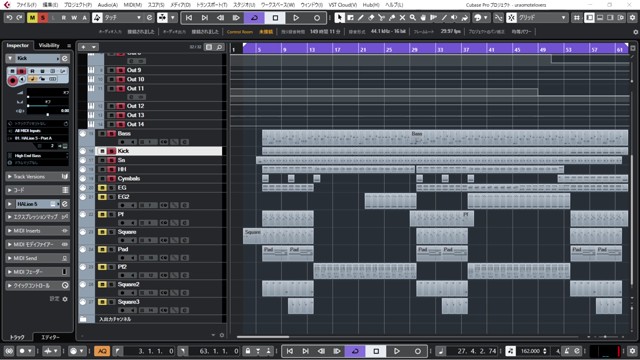The width and height of the screenshot is (640, 360).
Task: Select the Split scissors tool
Action: [x=381, y=18]
